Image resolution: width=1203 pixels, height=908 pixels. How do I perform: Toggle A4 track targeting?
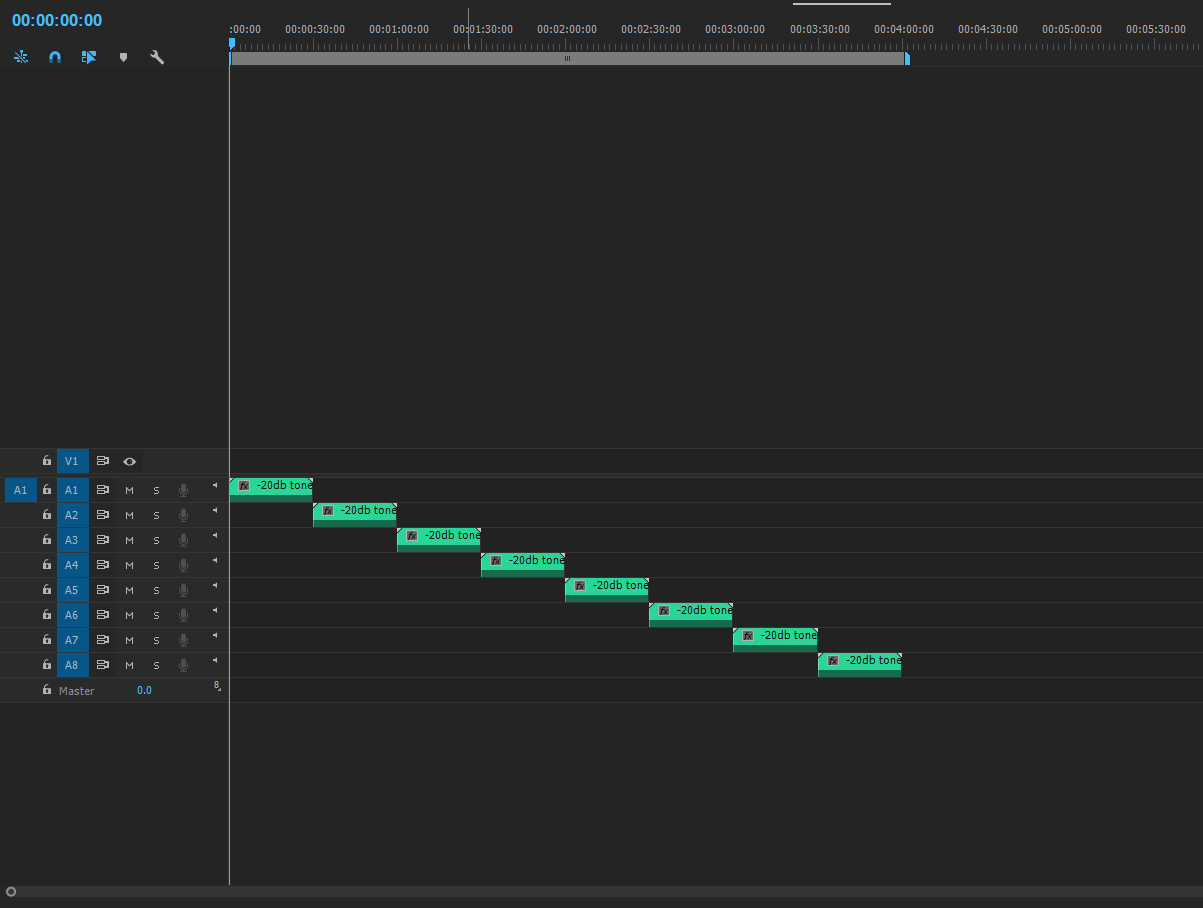coord(72,565)
